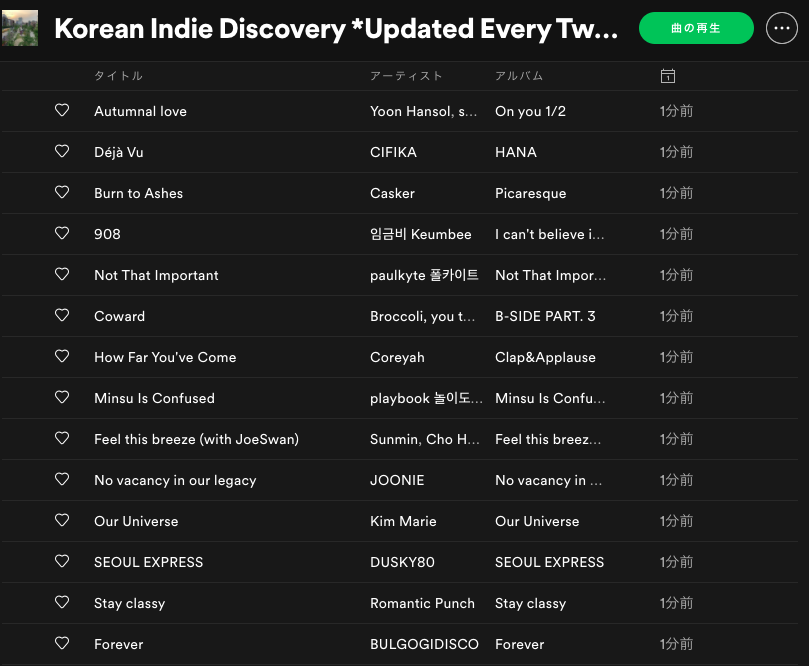Open artist 임금비 Keumbee
This screenshot has height=666, width=809.
click(420, 234)
